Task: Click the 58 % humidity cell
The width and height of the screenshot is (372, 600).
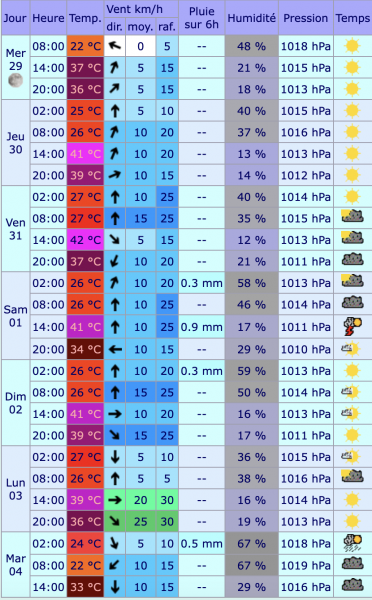Action: click(x=251, y=283)
